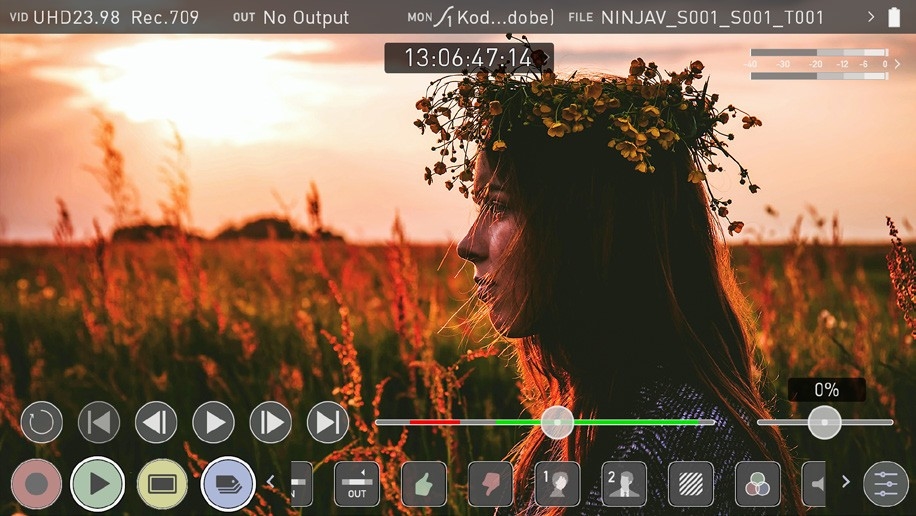Toggle the zebra stripes pattern icon
916x516 pixels.
(690, 484)
